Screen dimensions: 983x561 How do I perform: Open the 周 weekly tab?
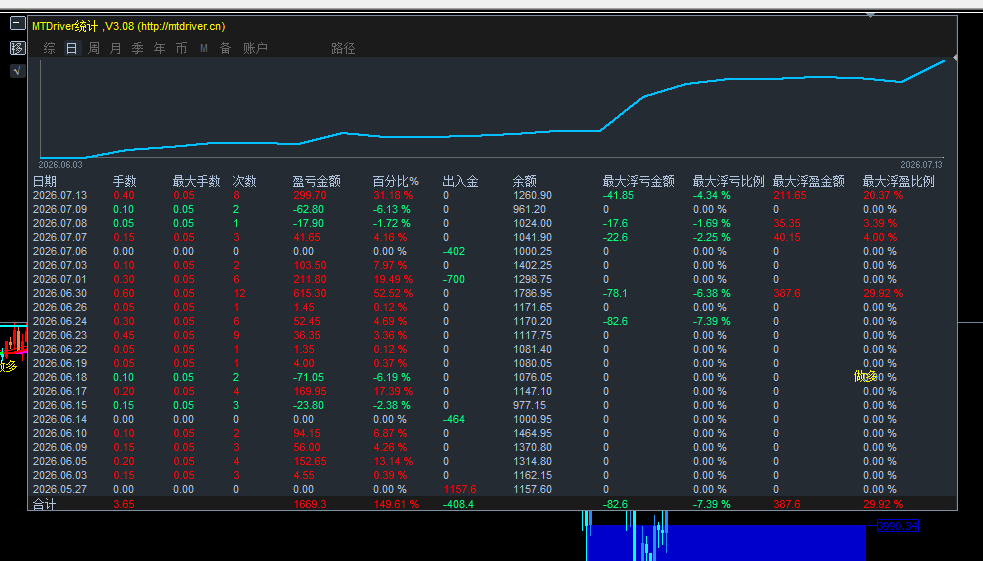point(94,48)
